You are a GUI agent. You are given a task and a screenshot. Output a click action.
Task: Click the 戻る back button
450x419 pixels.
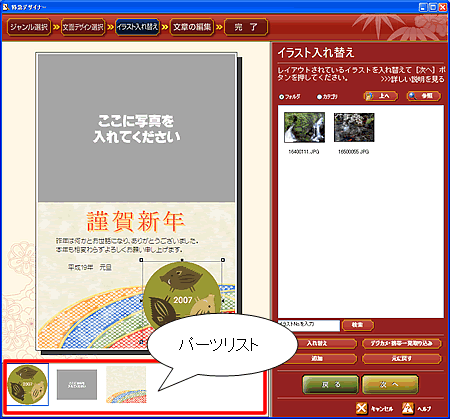click(x=331, y=384)
